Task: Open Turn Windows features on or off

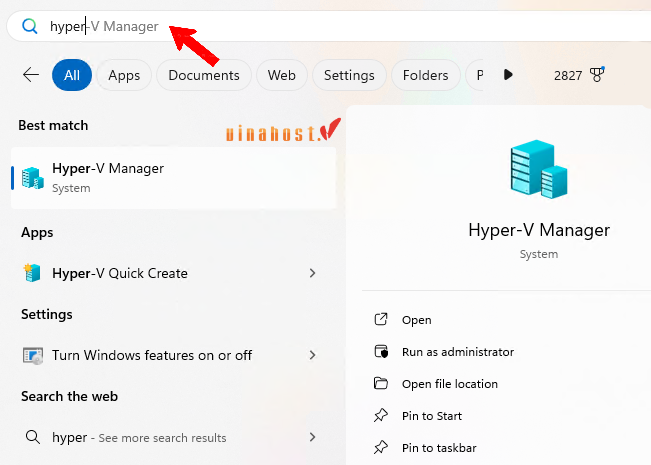Action: [x=174, y=355]
